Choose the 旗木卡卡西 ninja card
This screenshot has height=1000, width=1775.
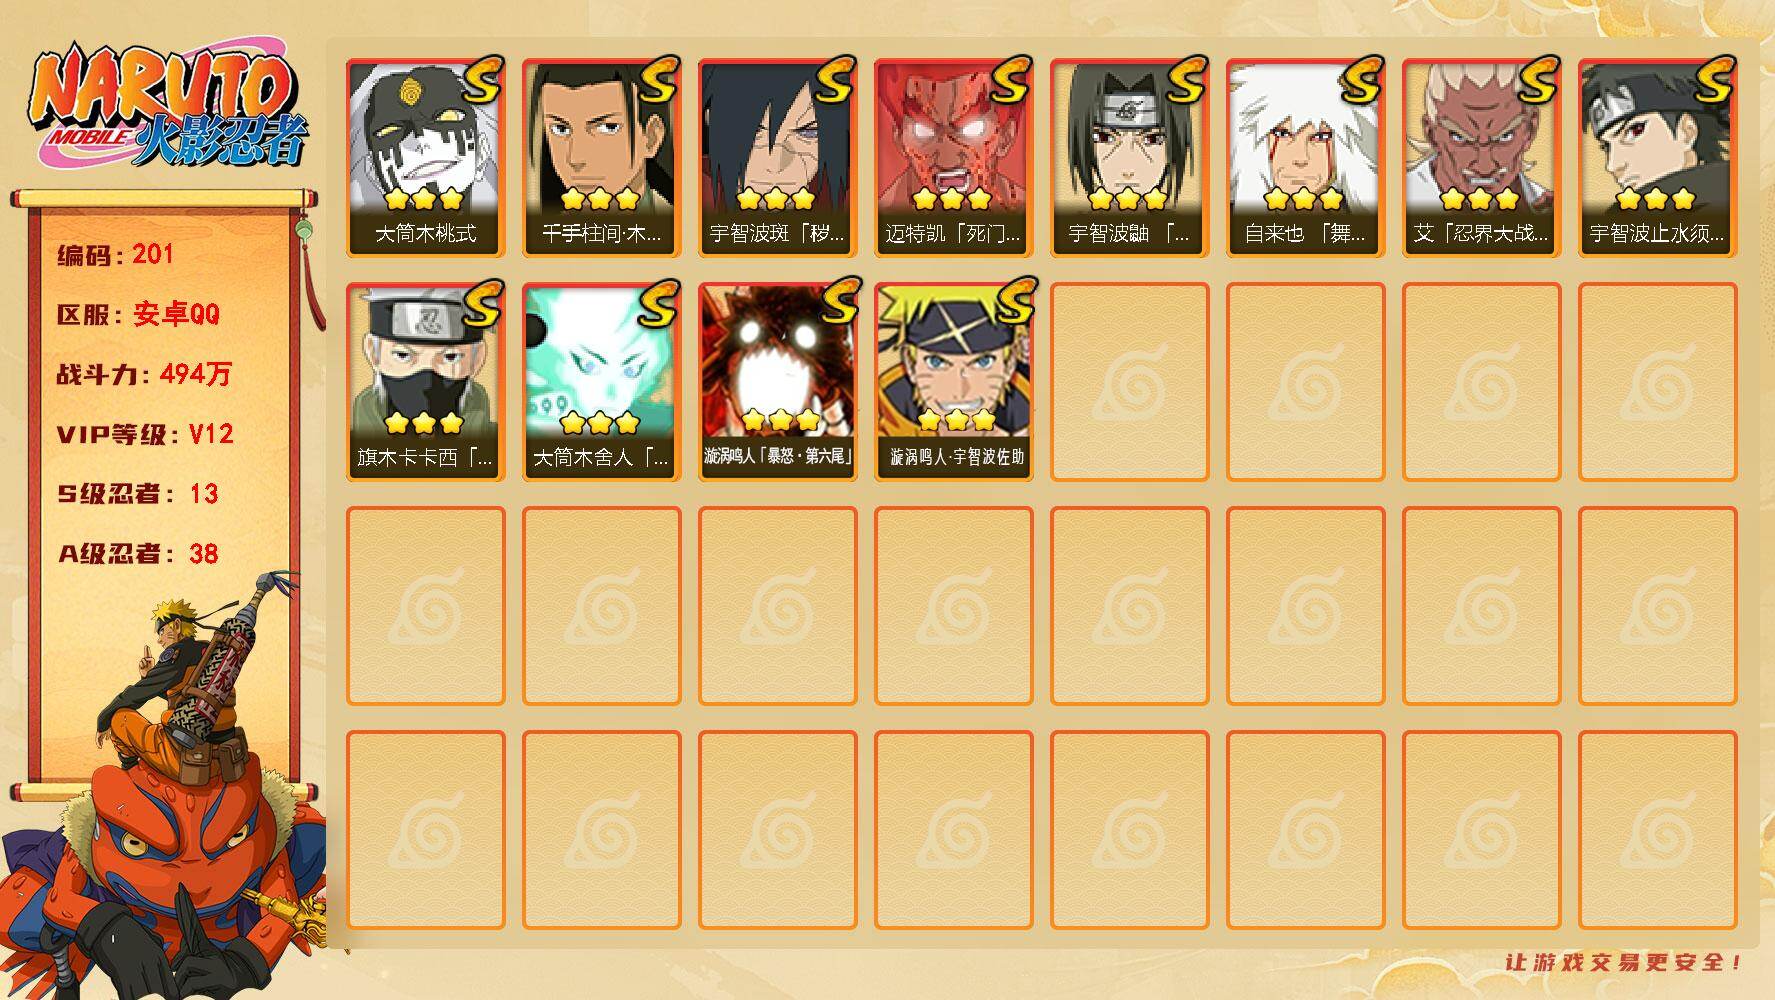pyautogui.click(x=425, y=382)
